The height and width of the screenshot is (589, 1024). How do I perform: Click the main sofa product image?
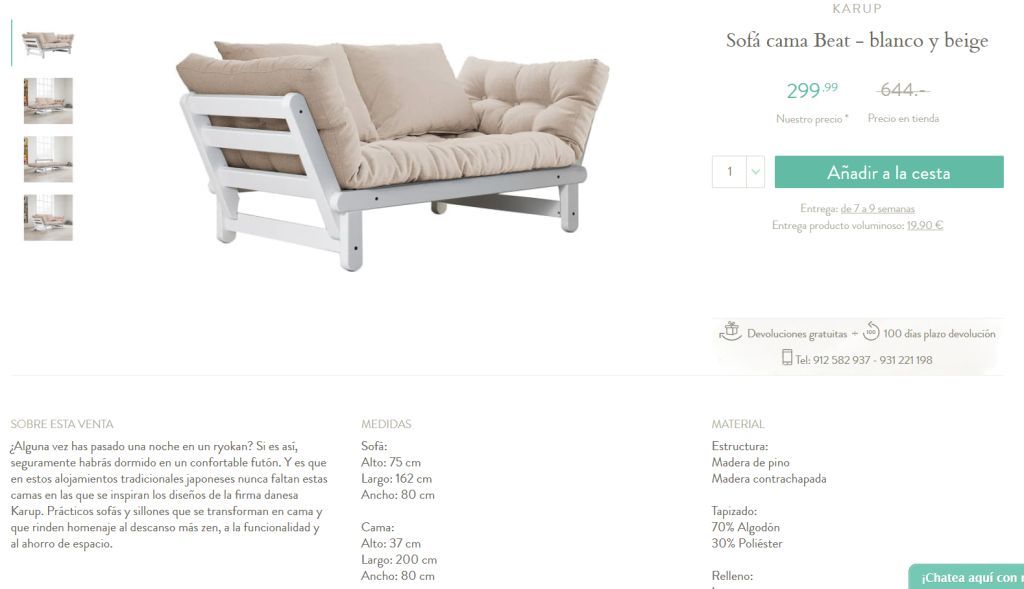click(x=394, y=155)
